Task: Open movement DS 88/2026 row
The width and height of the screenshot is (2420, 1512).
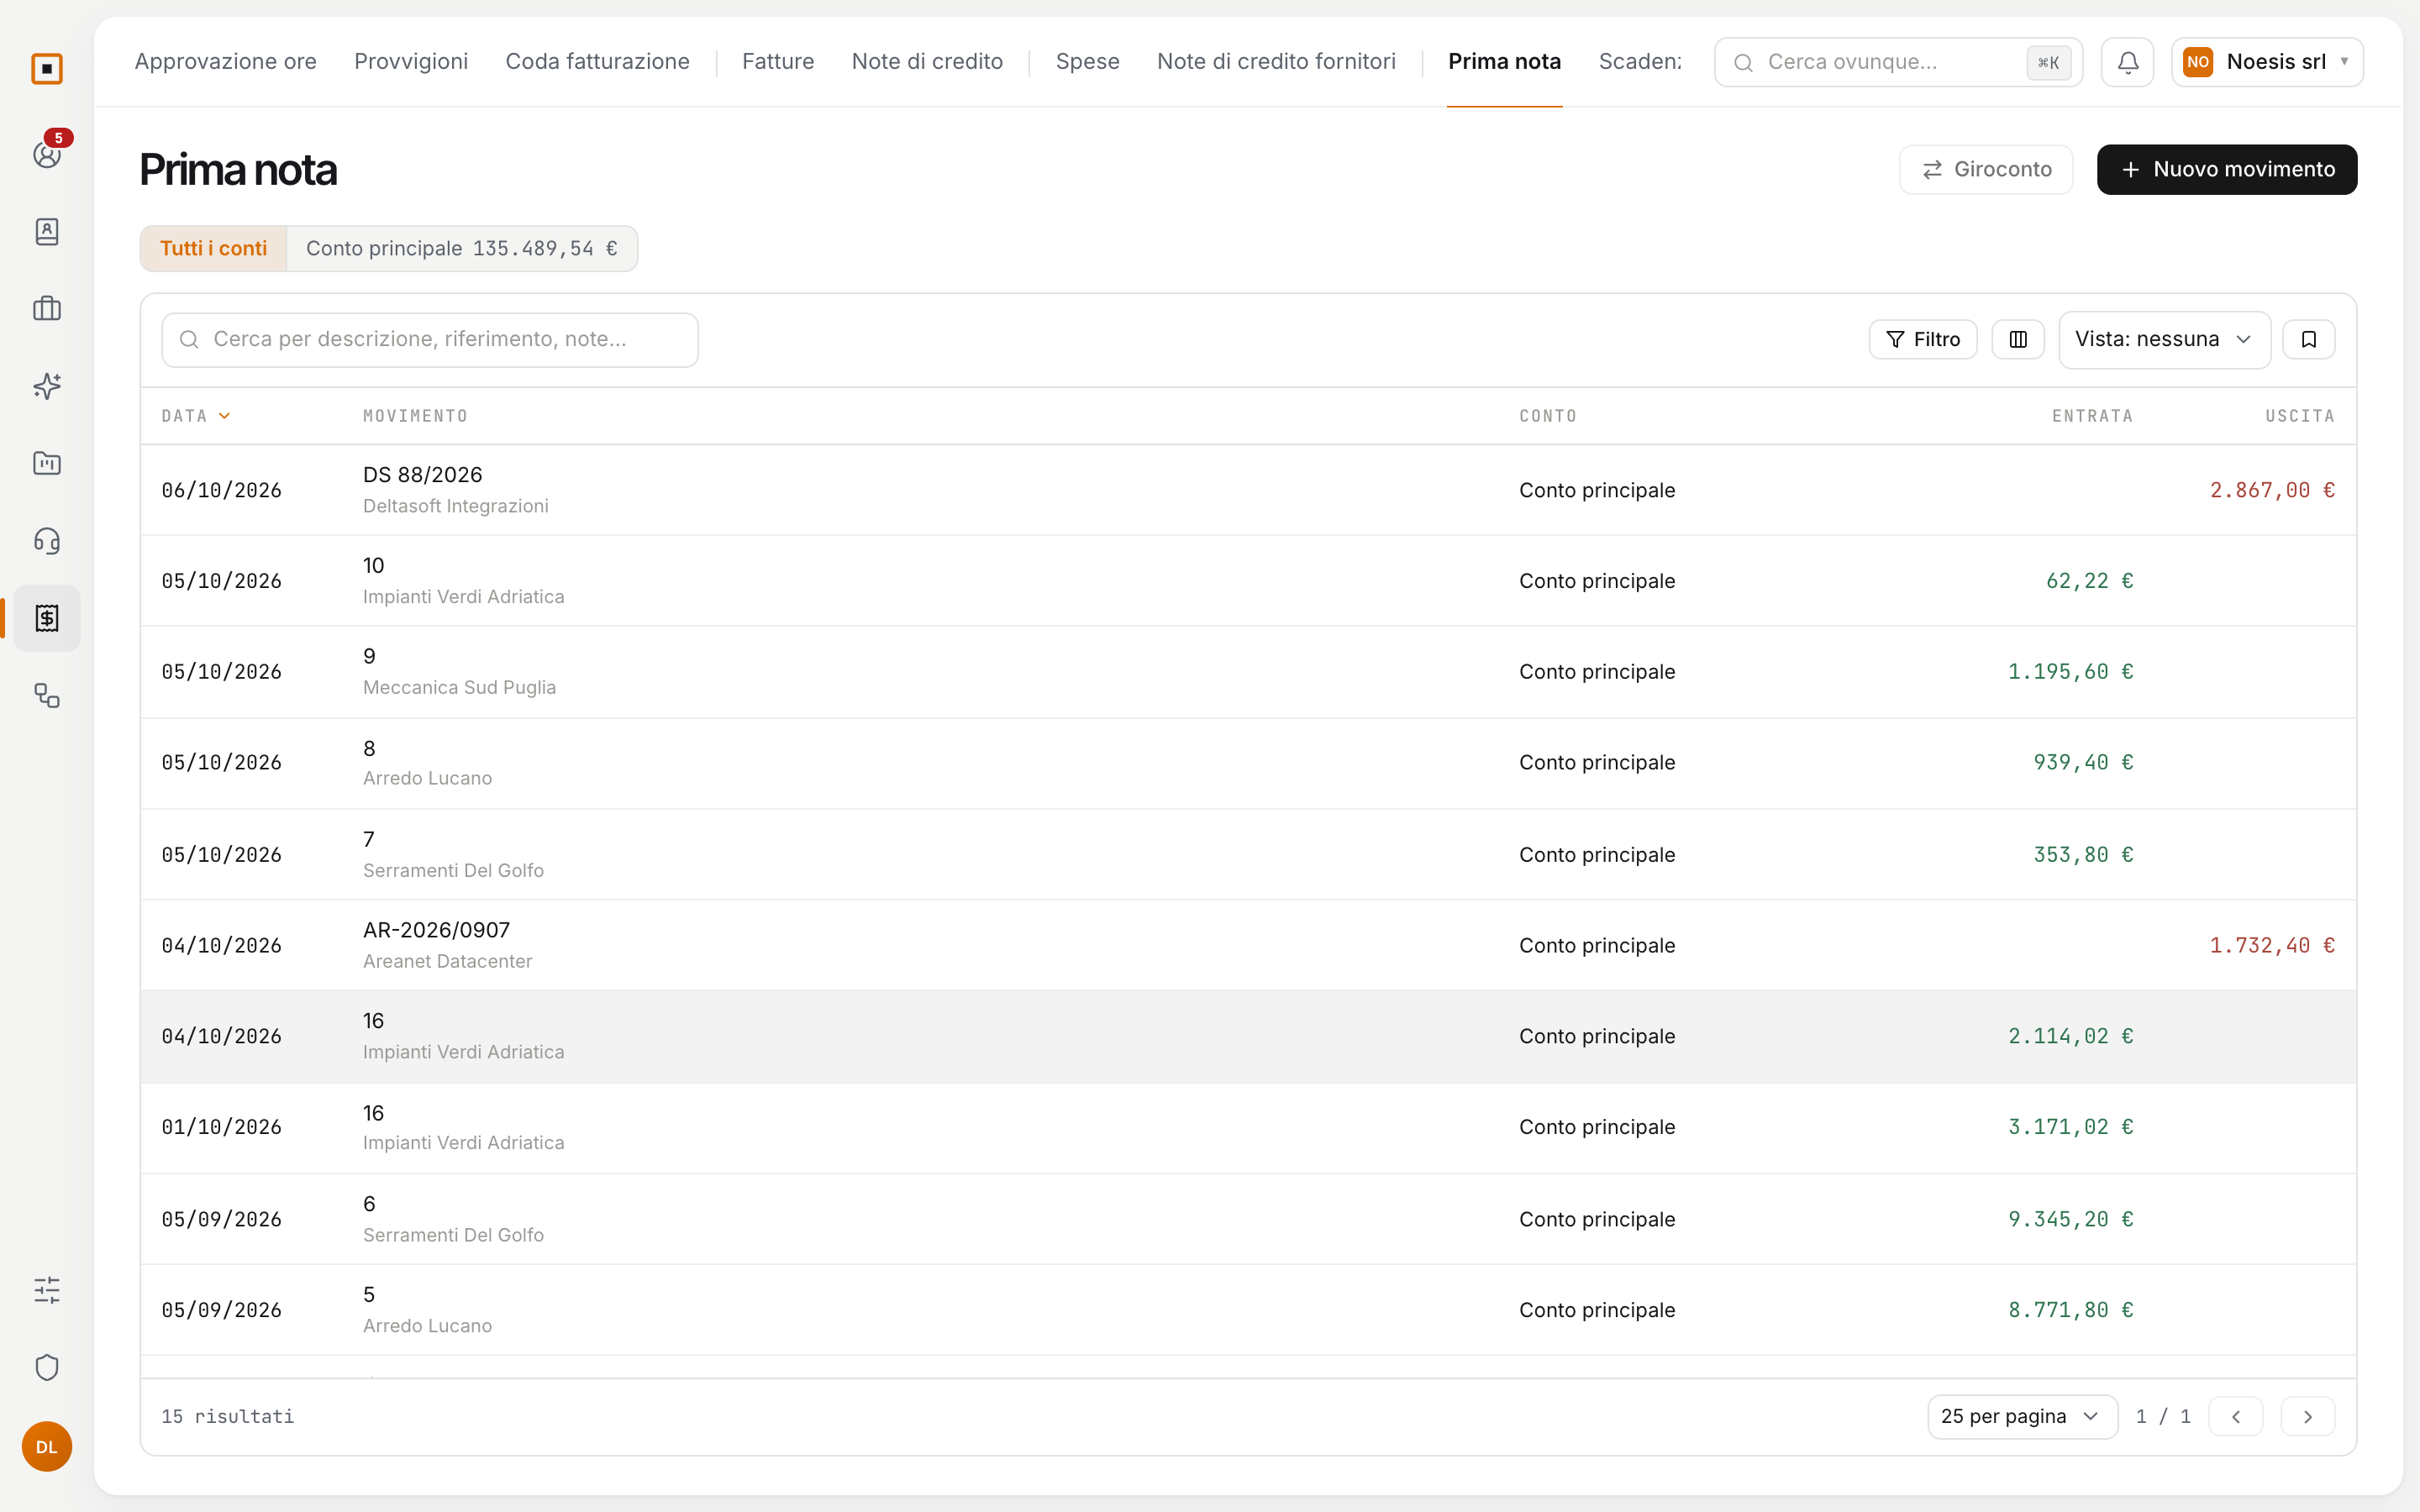Action: pyautogui.click(x=1248, y=490)
